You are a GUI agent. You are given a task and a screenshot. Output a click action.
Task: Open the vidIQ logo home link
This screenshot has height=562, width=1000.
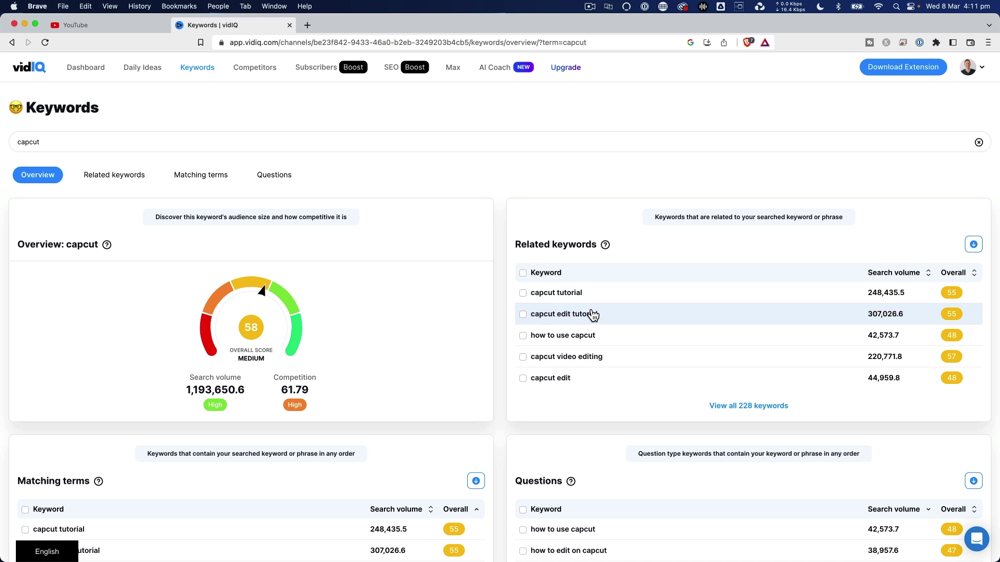(x=29, y=67)
